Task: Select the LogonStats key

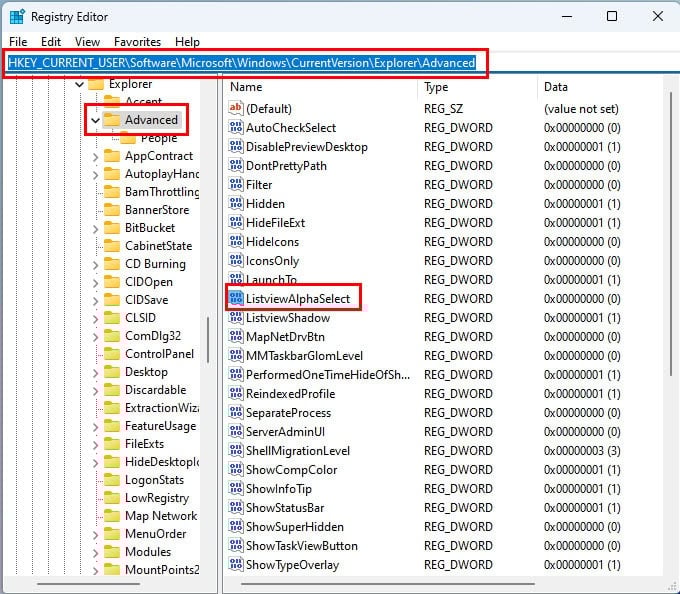Action: pyautogui.click(x=154, y=480)
